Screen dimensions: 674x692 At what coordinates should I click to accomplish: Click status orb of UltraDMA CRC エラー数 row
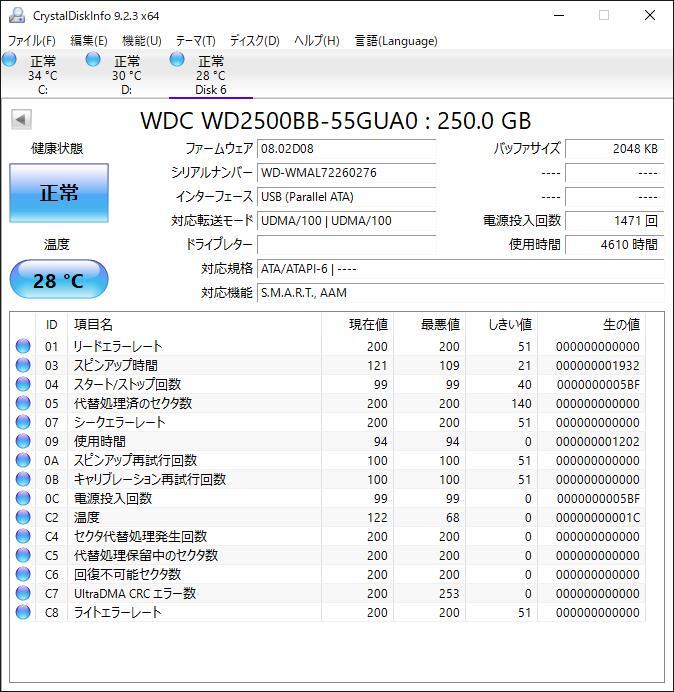tap(23, 593)
